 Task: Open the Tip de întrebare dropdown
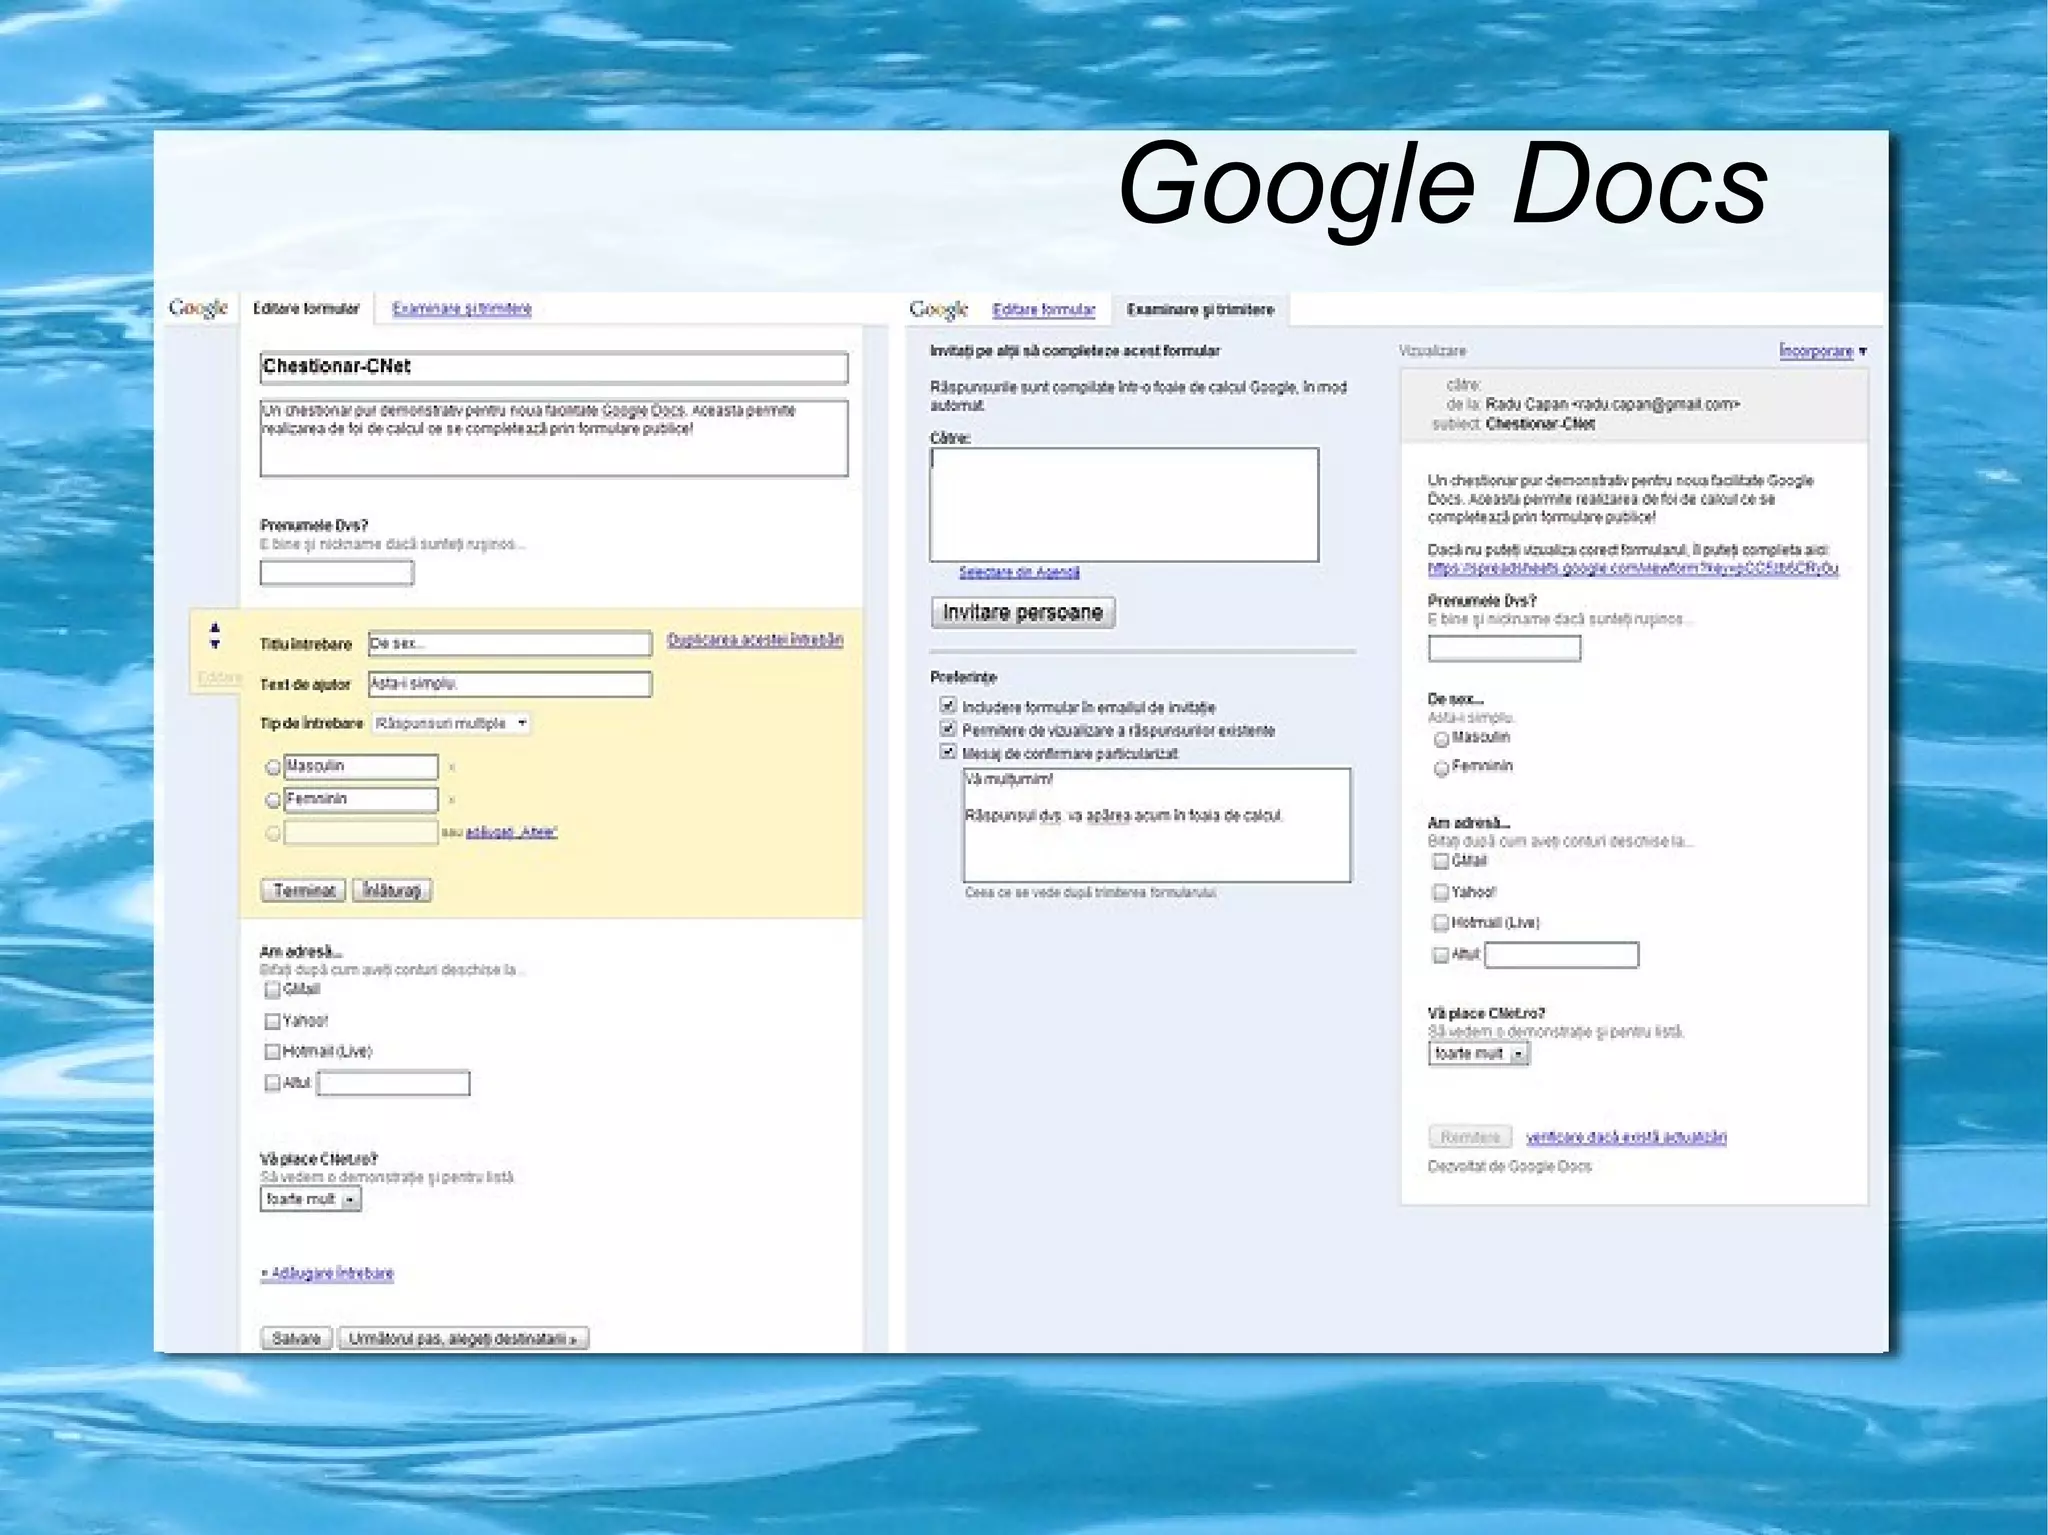tap(450, 723)
